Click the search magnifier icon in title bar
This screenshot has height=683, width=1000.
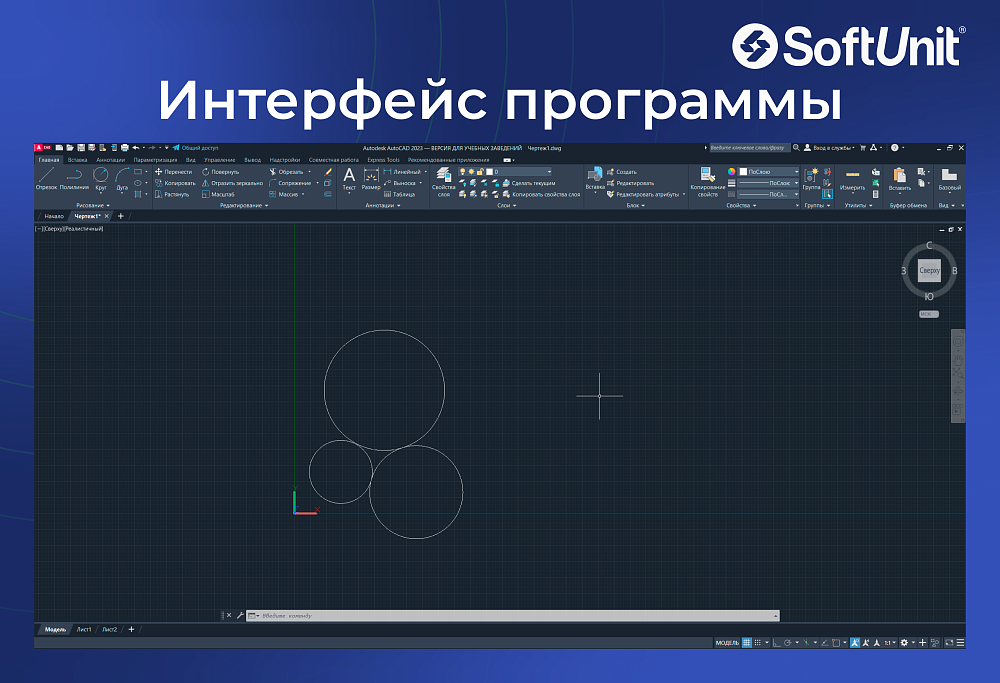796,148
